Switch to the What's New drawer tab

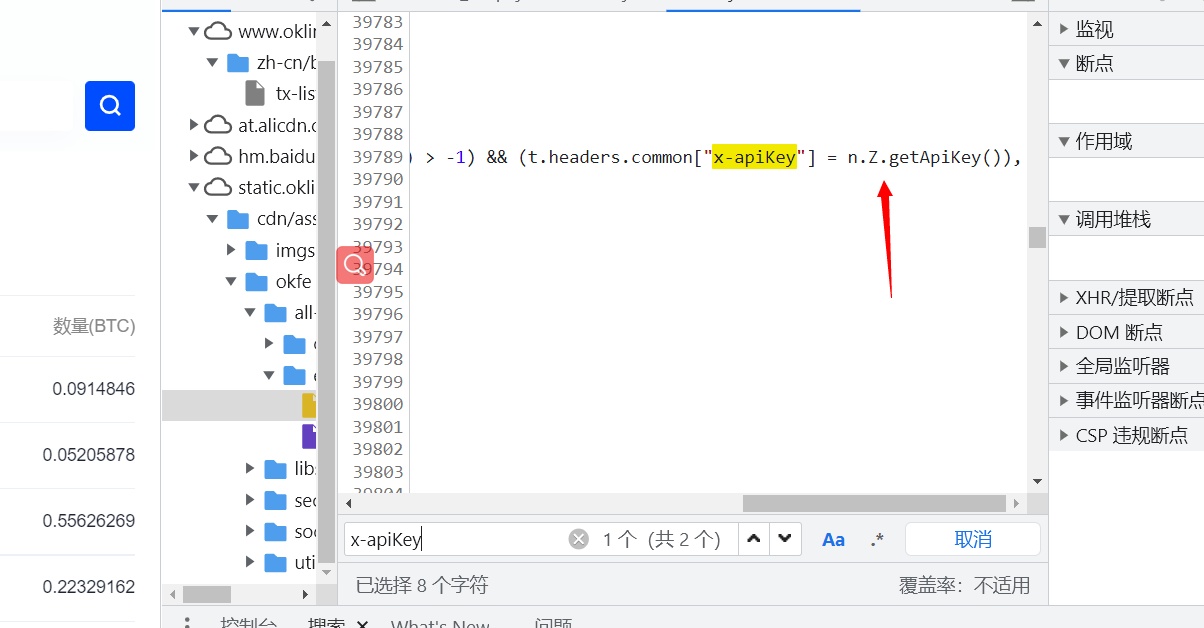(x=440, y=623)
